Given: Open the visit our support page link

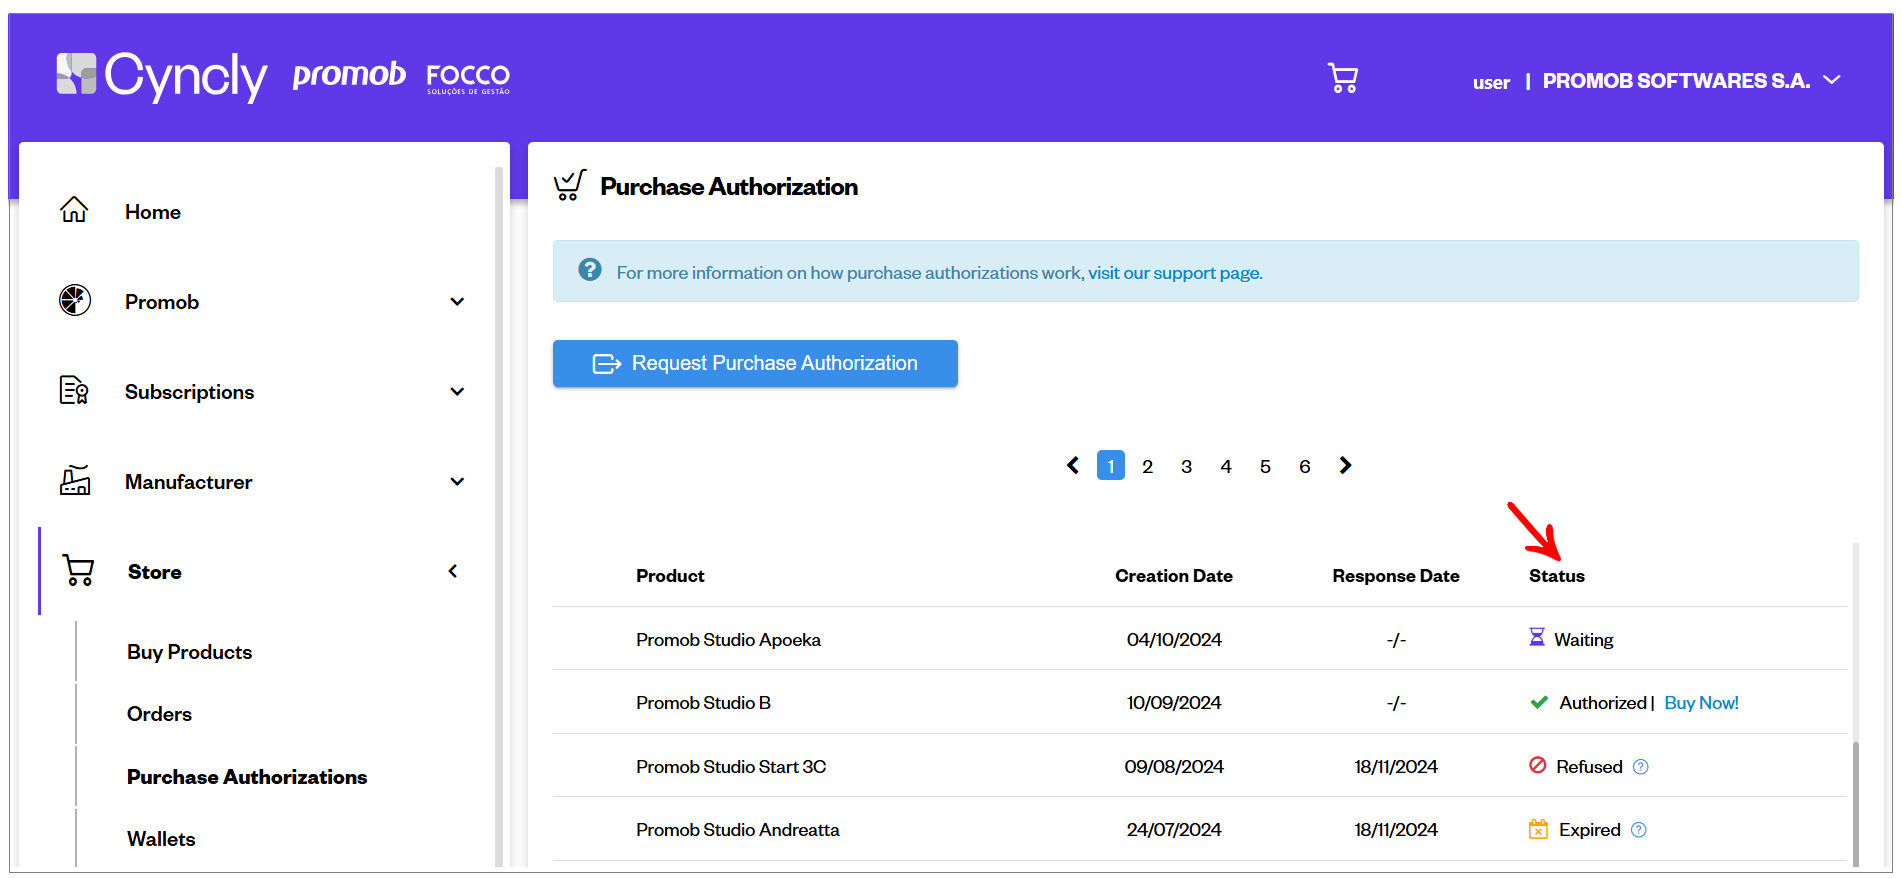Looking at the screenshot, I should (1175, 273).
